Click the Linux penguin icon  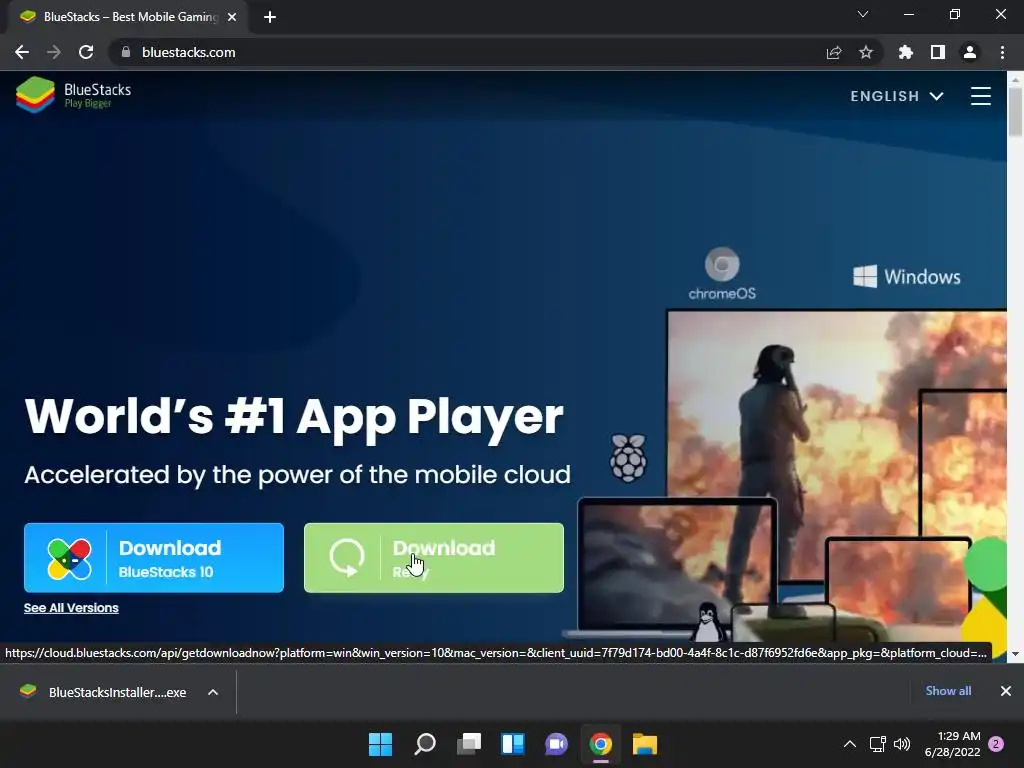coord(709,621)
